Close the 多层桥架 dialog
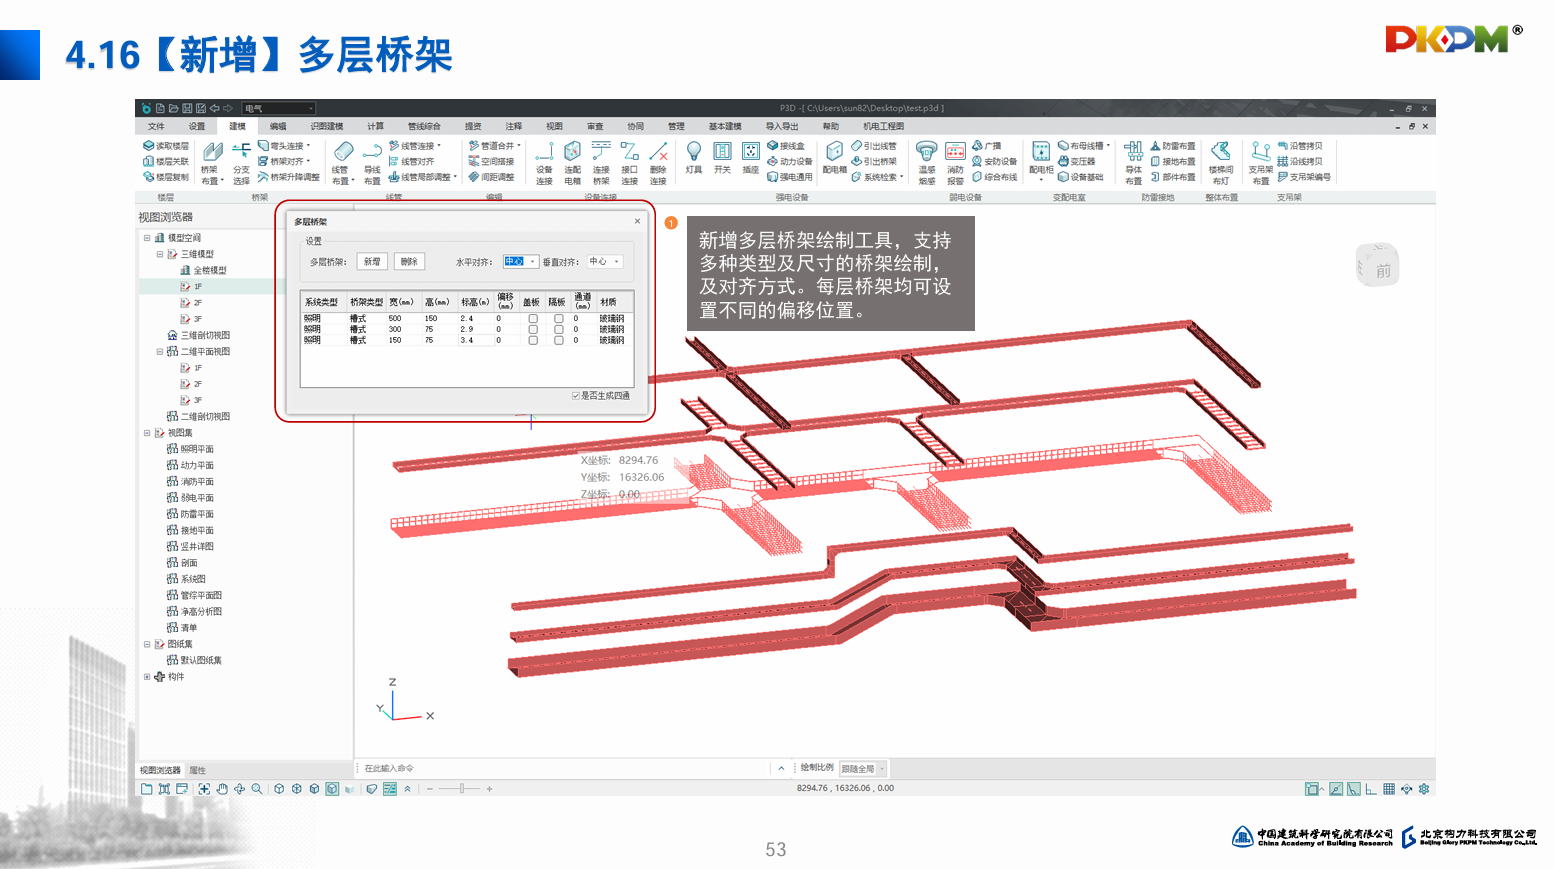Viewport: 1554px width, 869px height. (637, 221)
